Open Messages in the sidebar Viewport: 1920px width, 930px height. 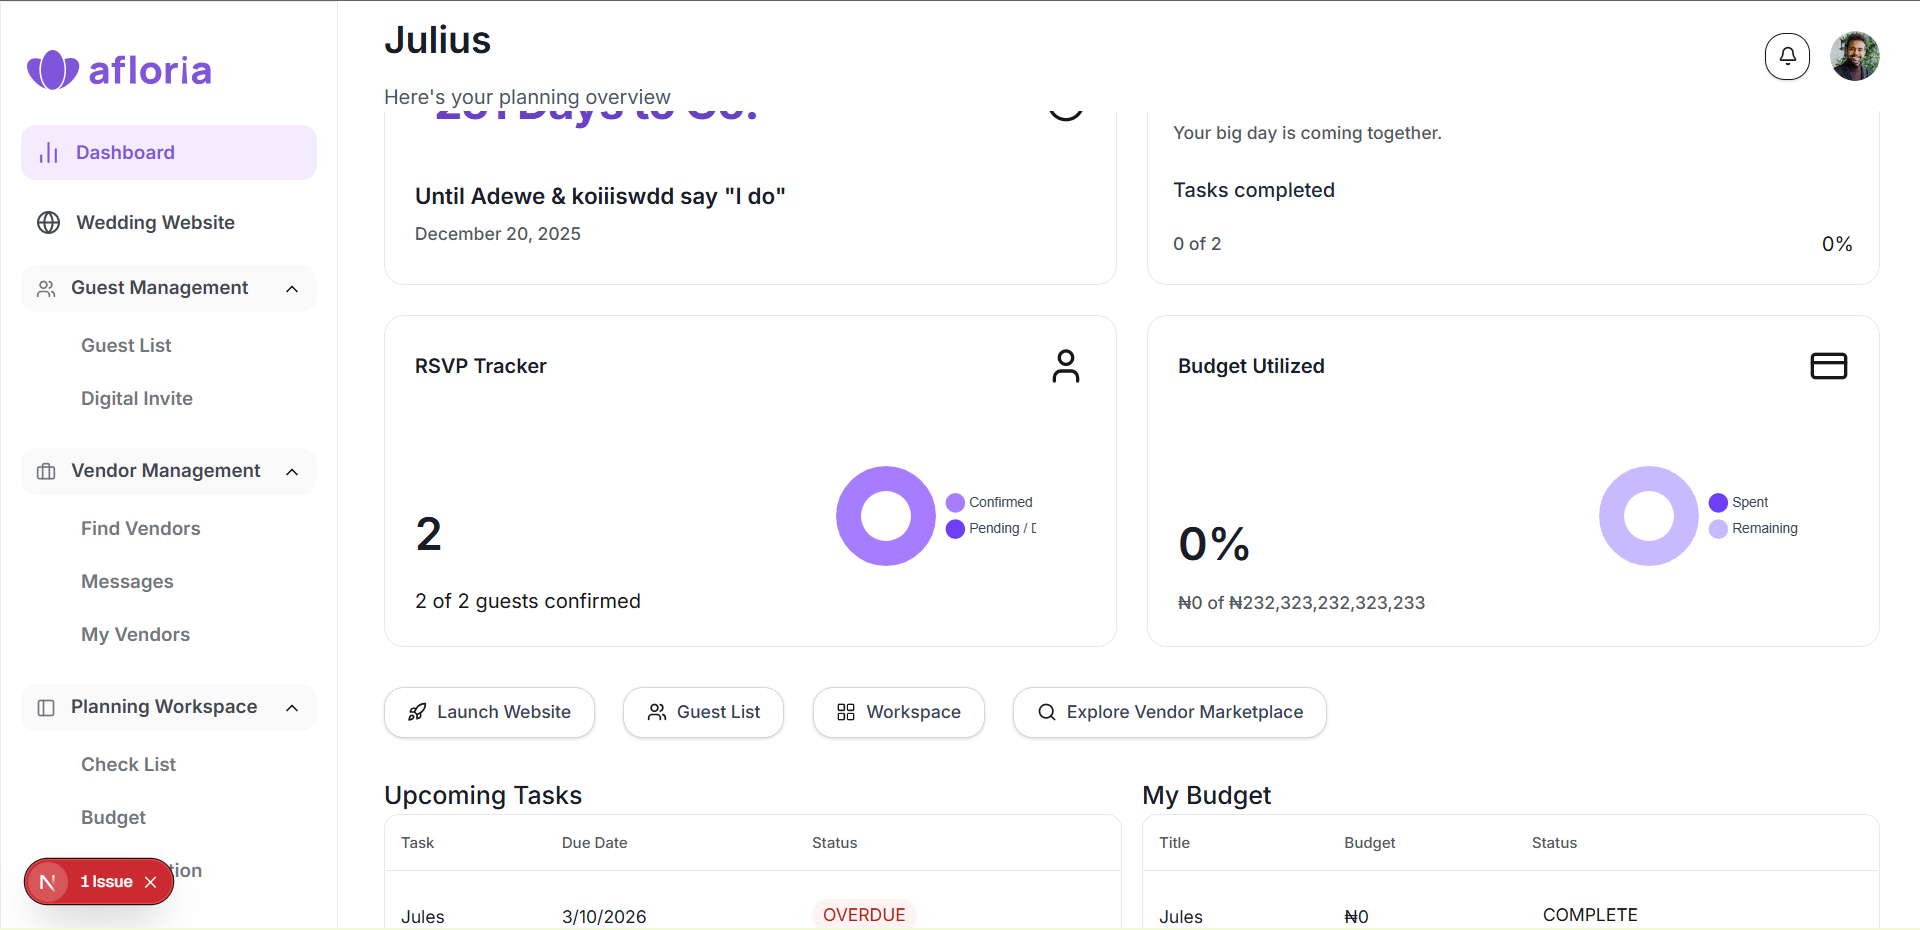127,581
